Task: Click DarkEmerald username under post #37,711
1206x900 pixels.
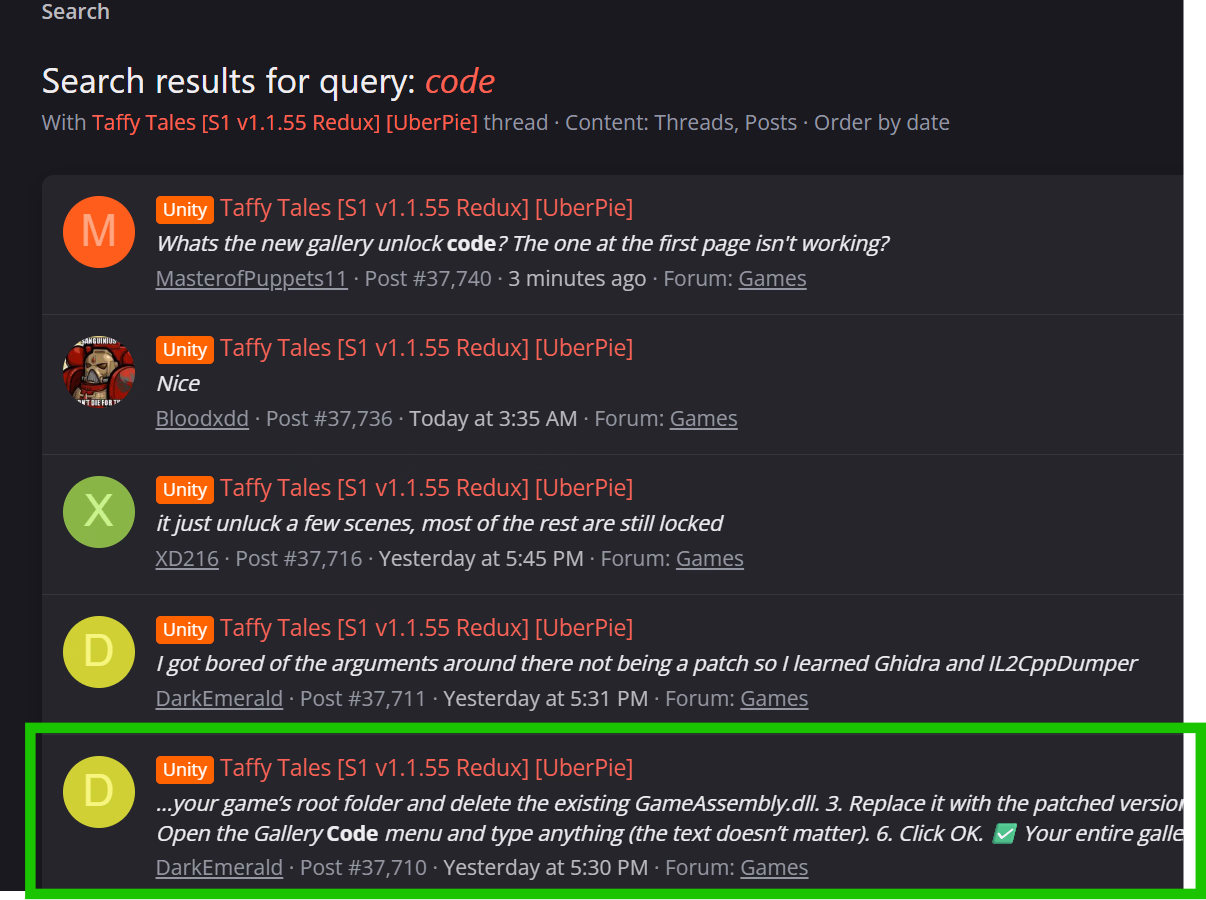Action: pos(219,698)
